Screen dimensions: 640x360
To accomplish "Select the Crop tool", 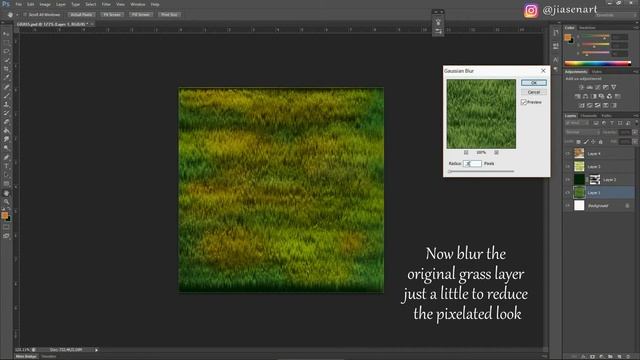I will [6, 69].
